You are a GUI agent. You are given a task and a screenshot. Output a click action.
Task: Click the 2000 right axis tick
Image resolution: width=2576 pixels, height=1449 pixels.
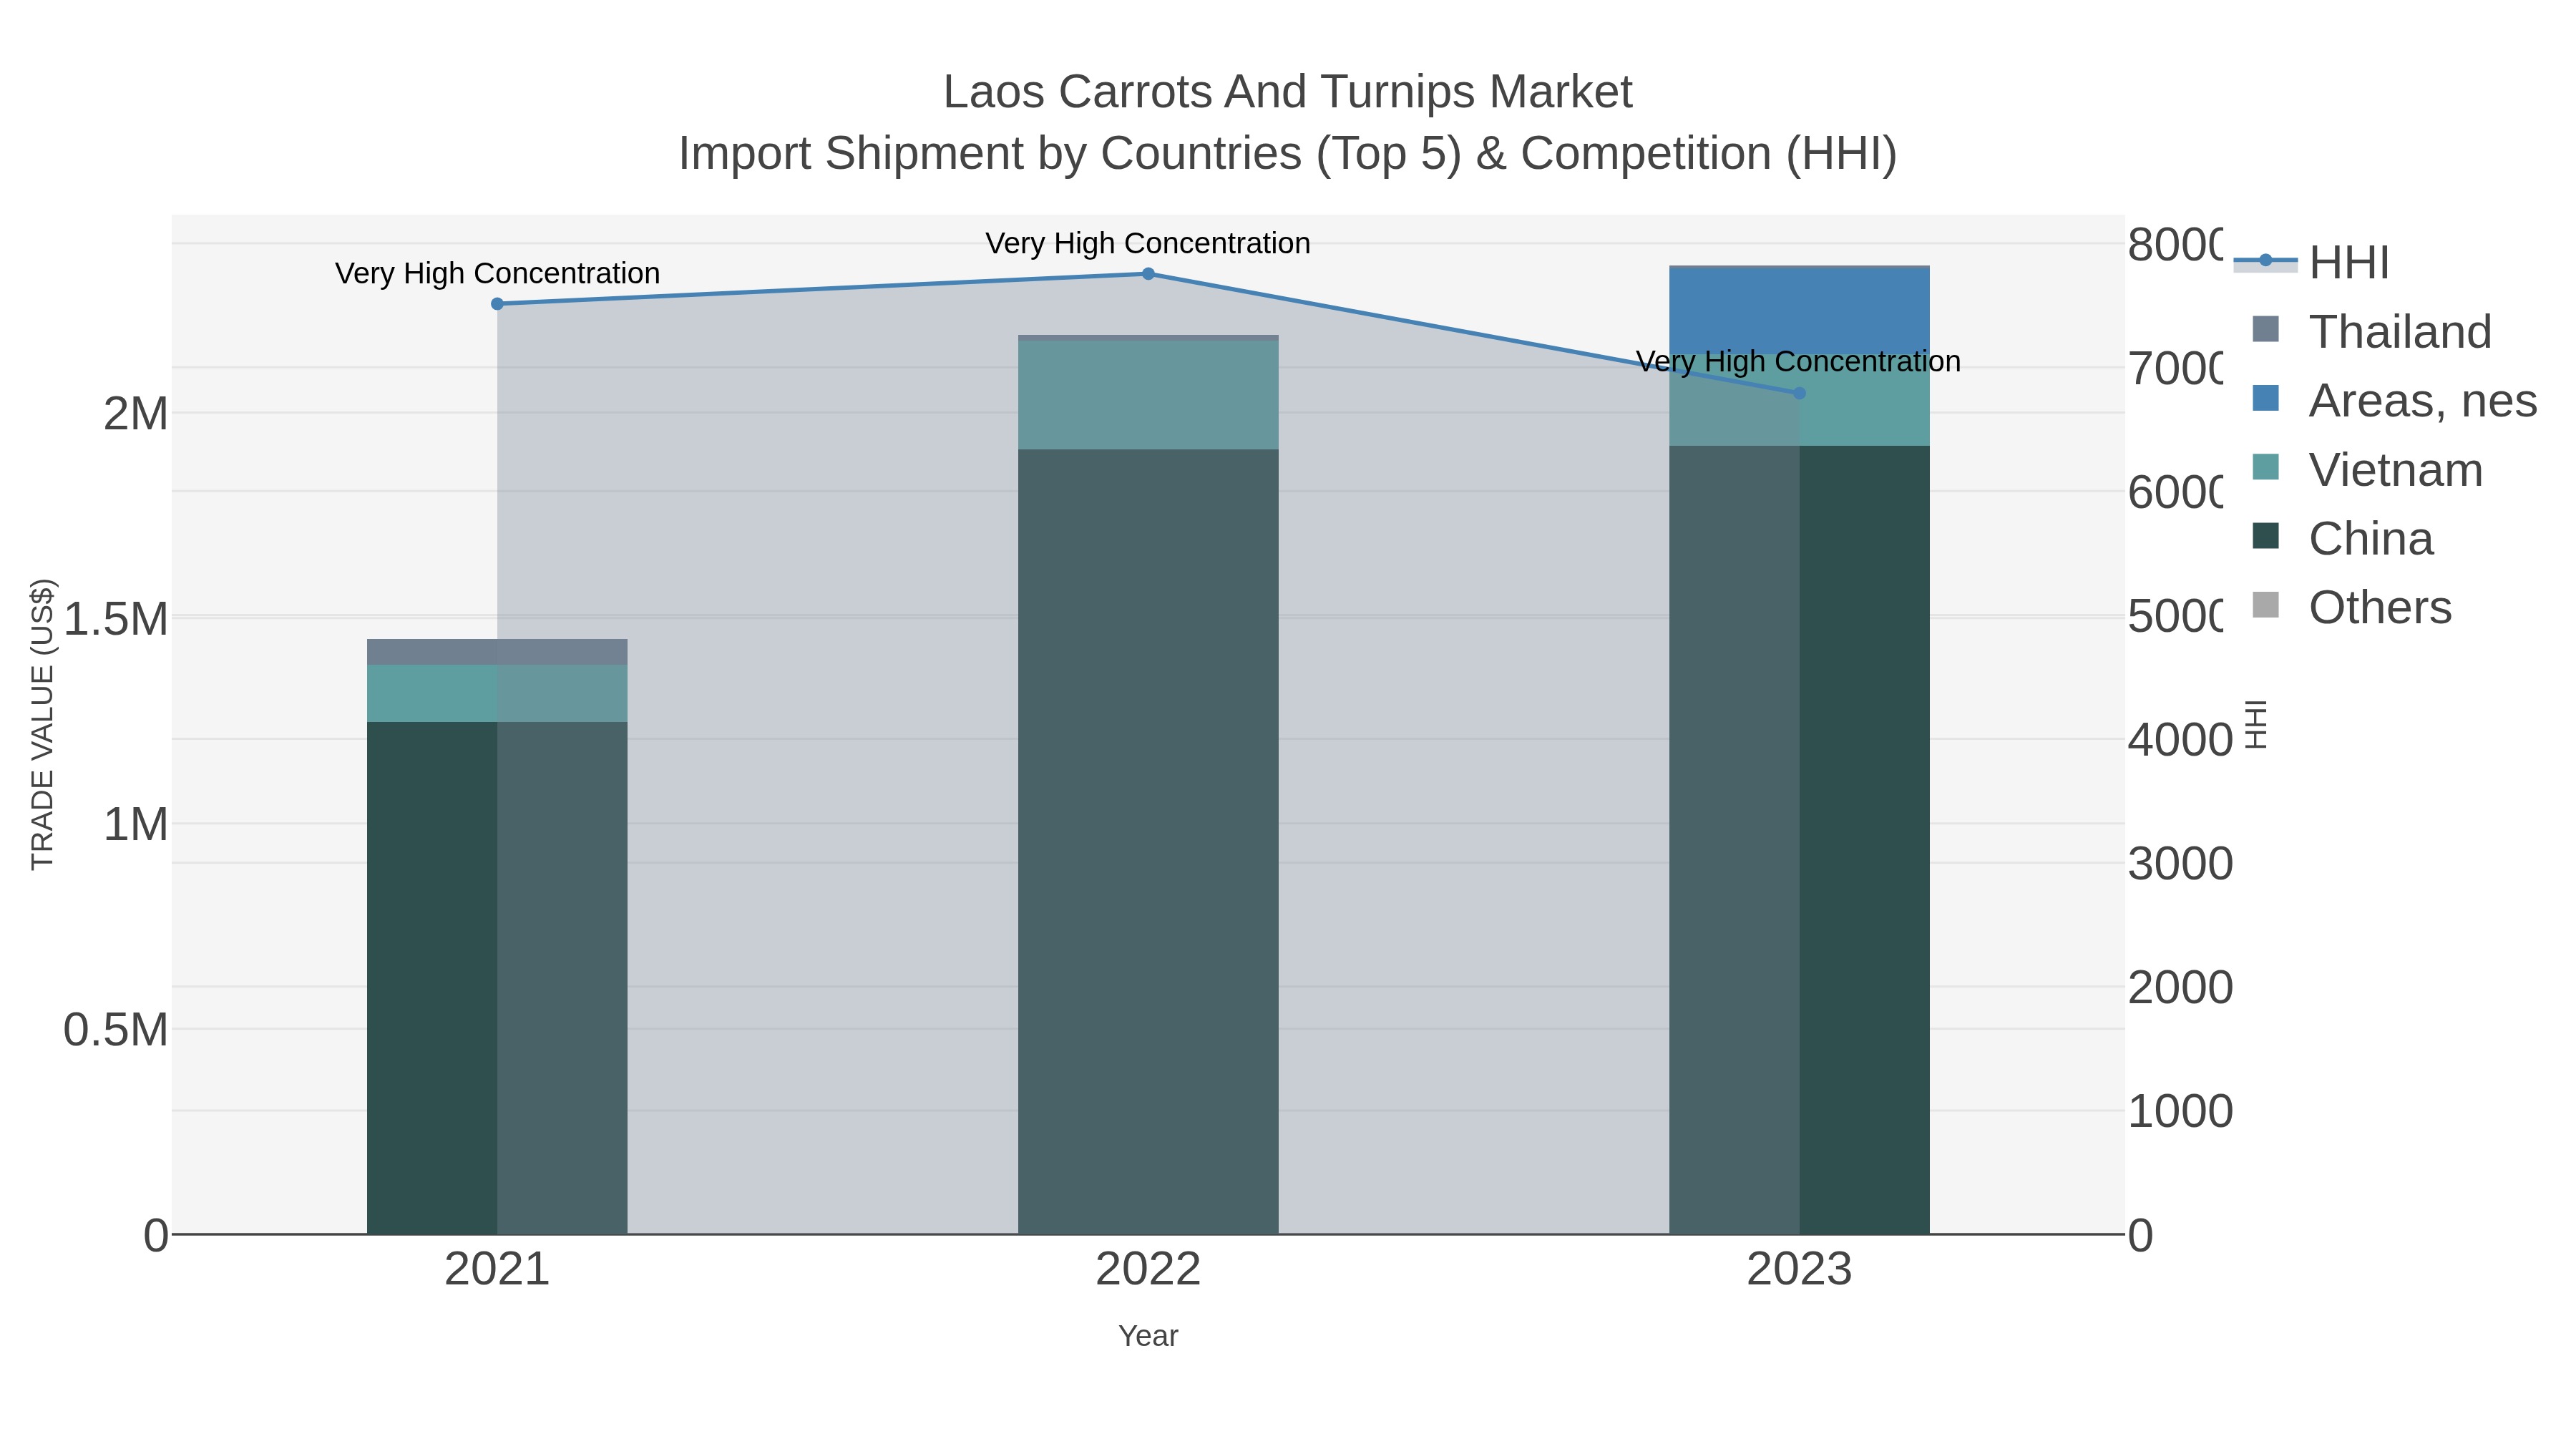tap(2180, 988)
